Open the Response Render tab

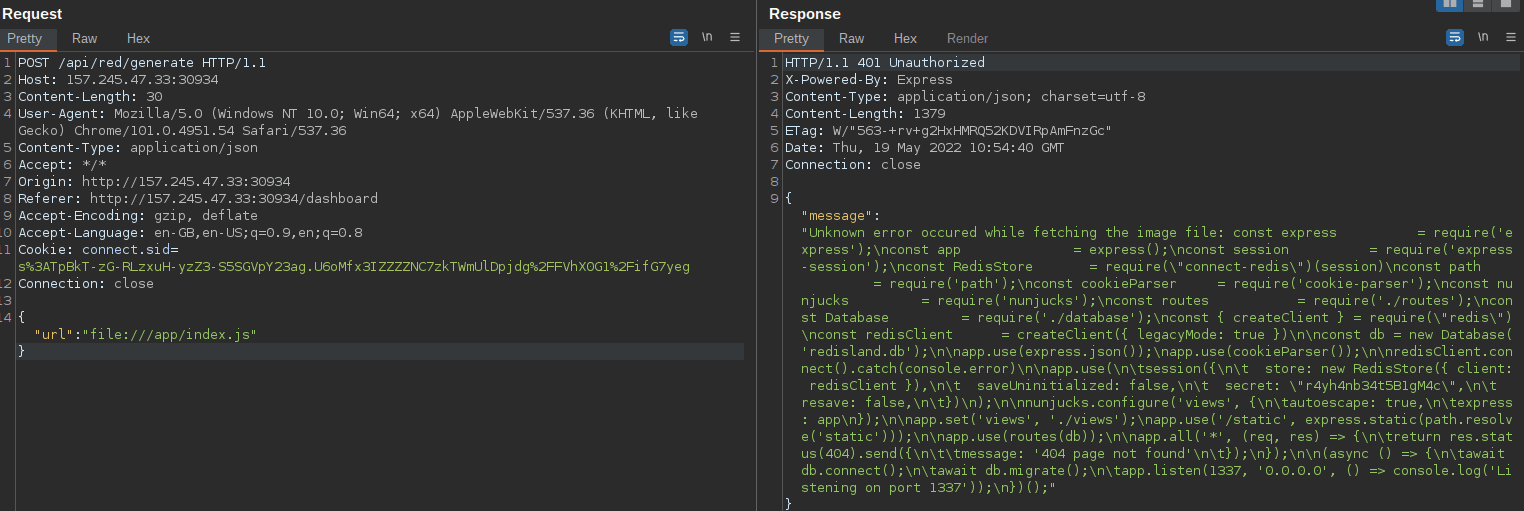point(967,38)
